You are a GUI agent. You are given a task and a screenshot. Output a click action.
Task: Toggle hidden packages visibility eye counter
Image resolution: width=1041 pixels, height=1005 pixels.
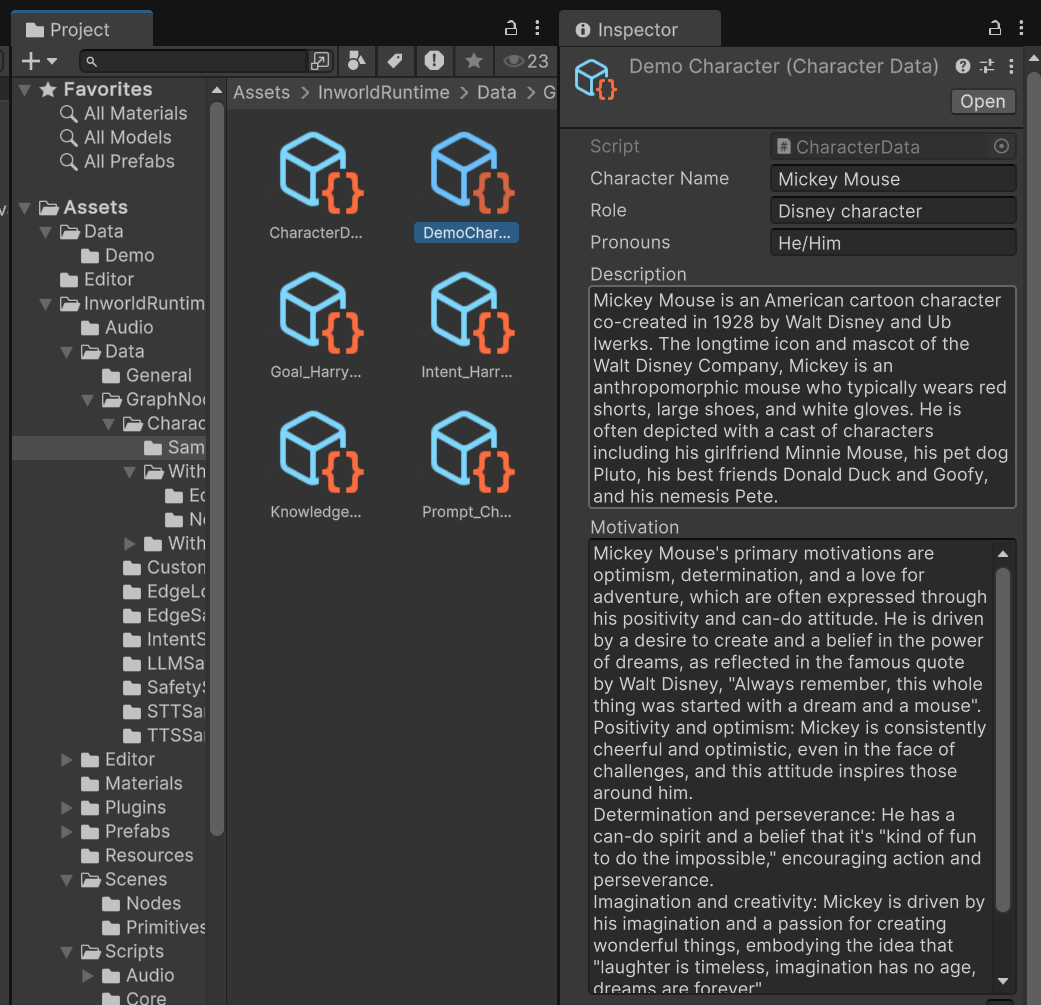(x=526, y=61)
